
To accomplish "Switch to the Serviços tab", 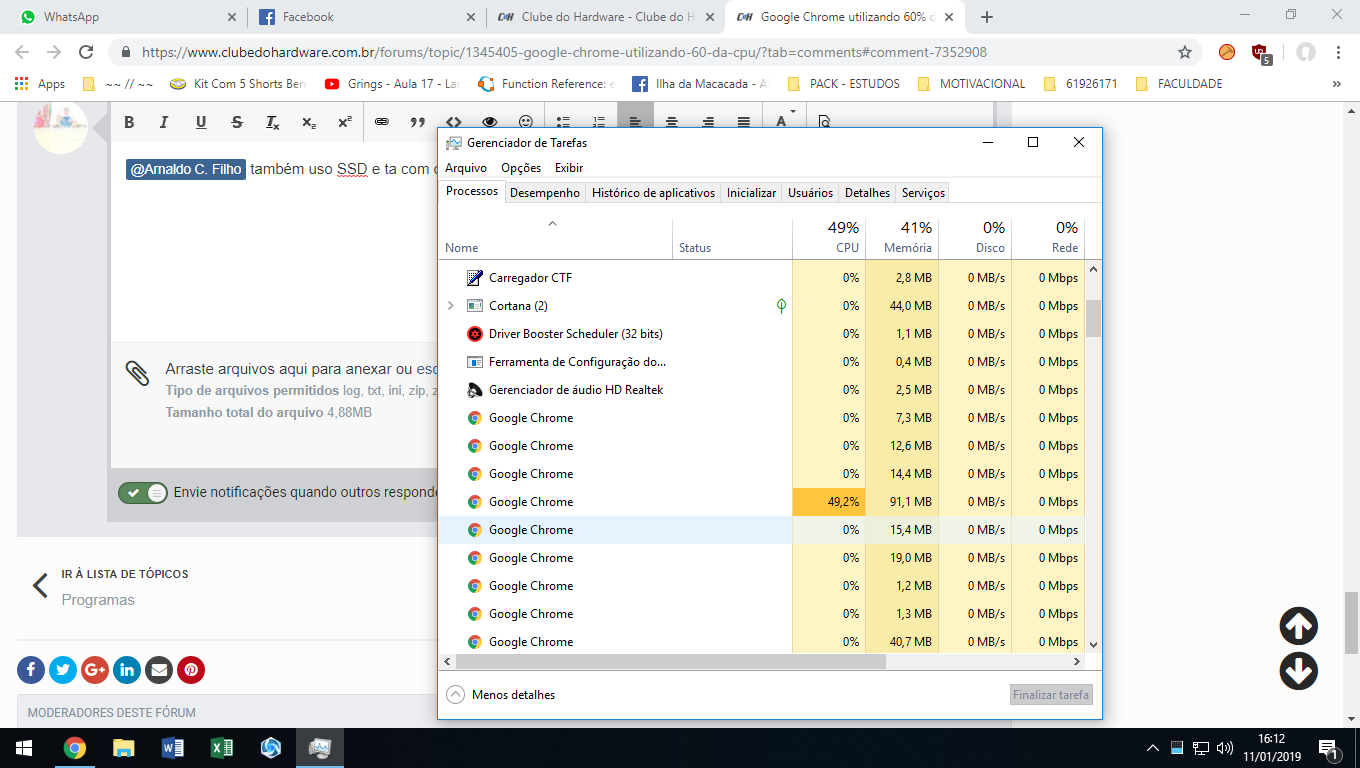I will pyautogui.click(x=922, y=193).
